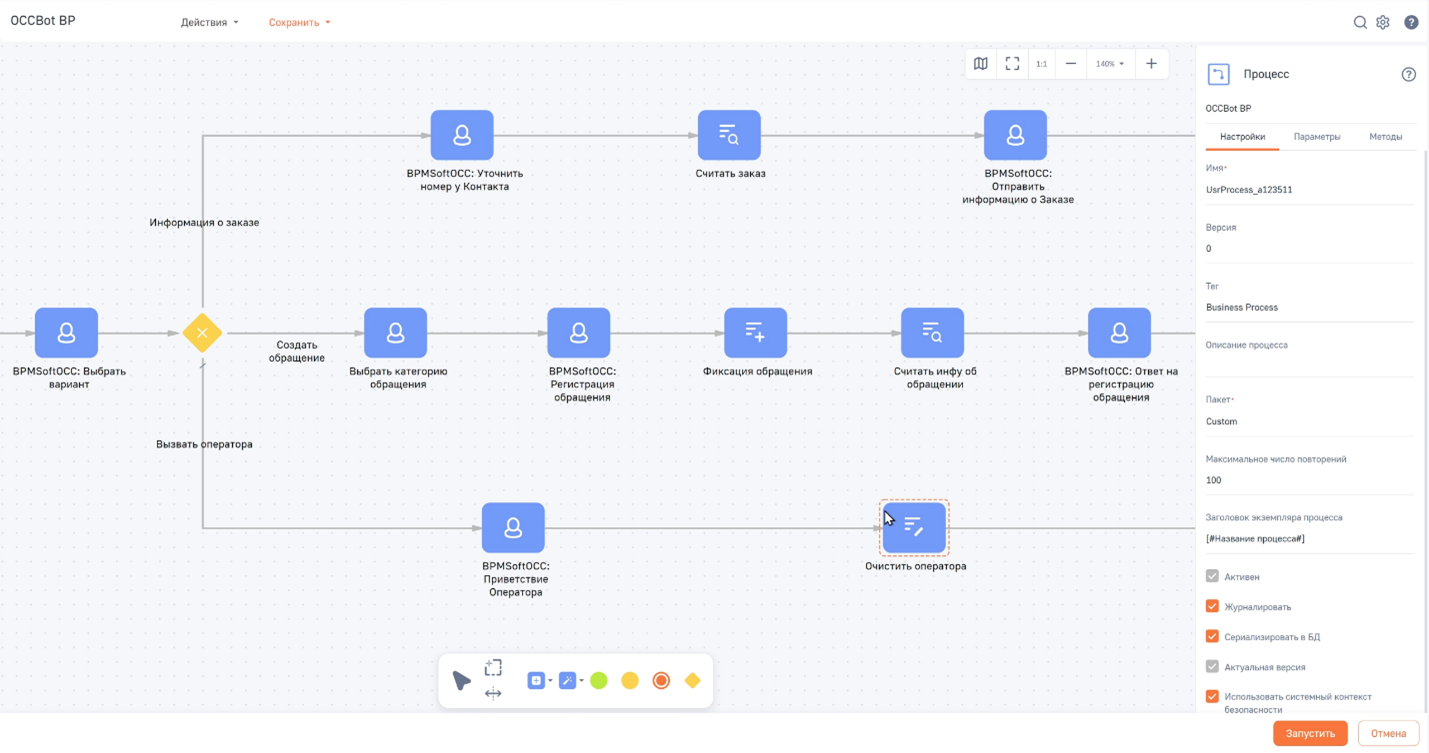Select Ответ на регистрацию обращения node

(x=1119, y=333)
